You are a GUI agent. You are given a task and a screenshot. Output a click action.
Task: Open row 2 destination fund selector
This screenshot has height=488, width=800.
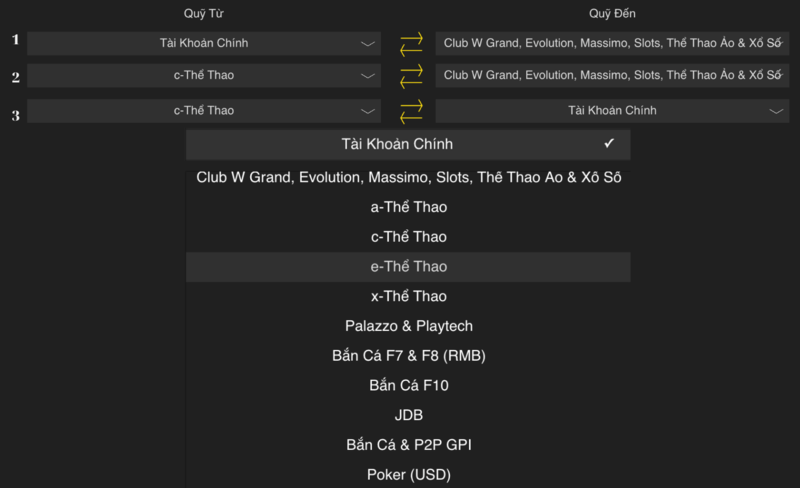[x=611, y=76]
